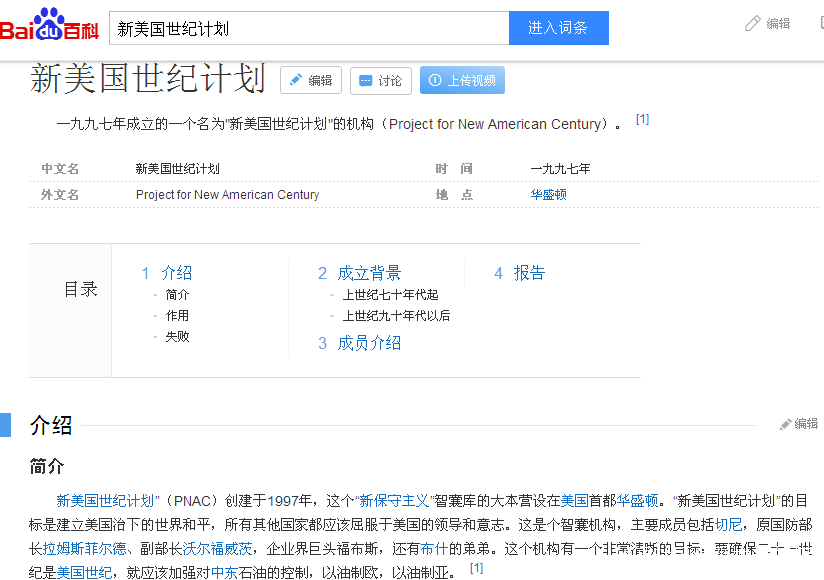
Task: Edit the 介绍 section via pencil icon
Action: pyautogui.click(x=798, y=424)
